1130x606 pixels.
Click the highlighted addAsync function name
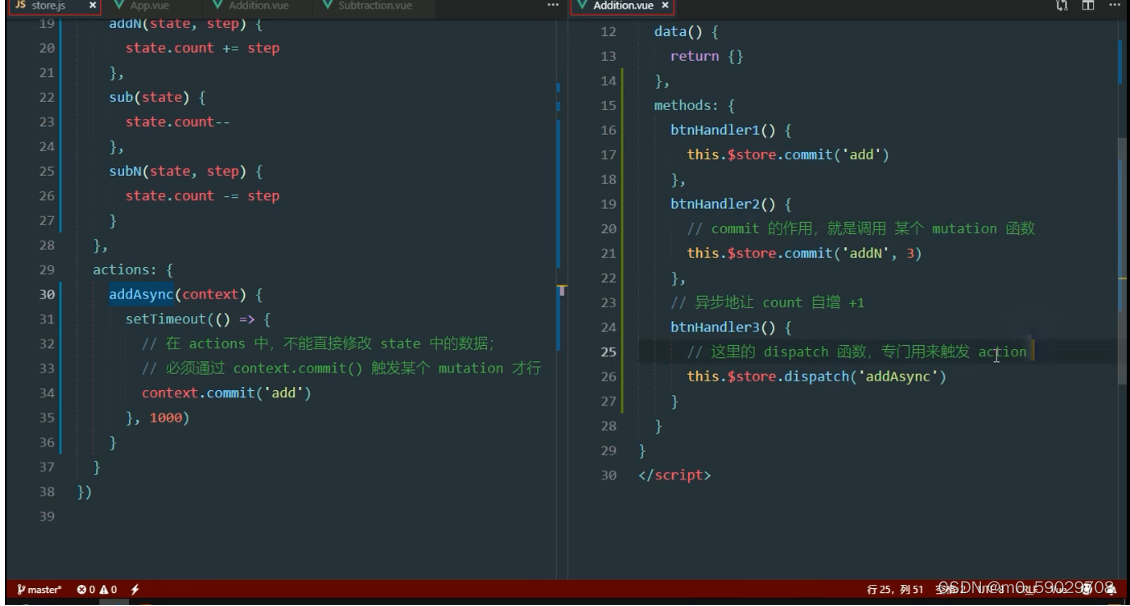click(141, 294)
